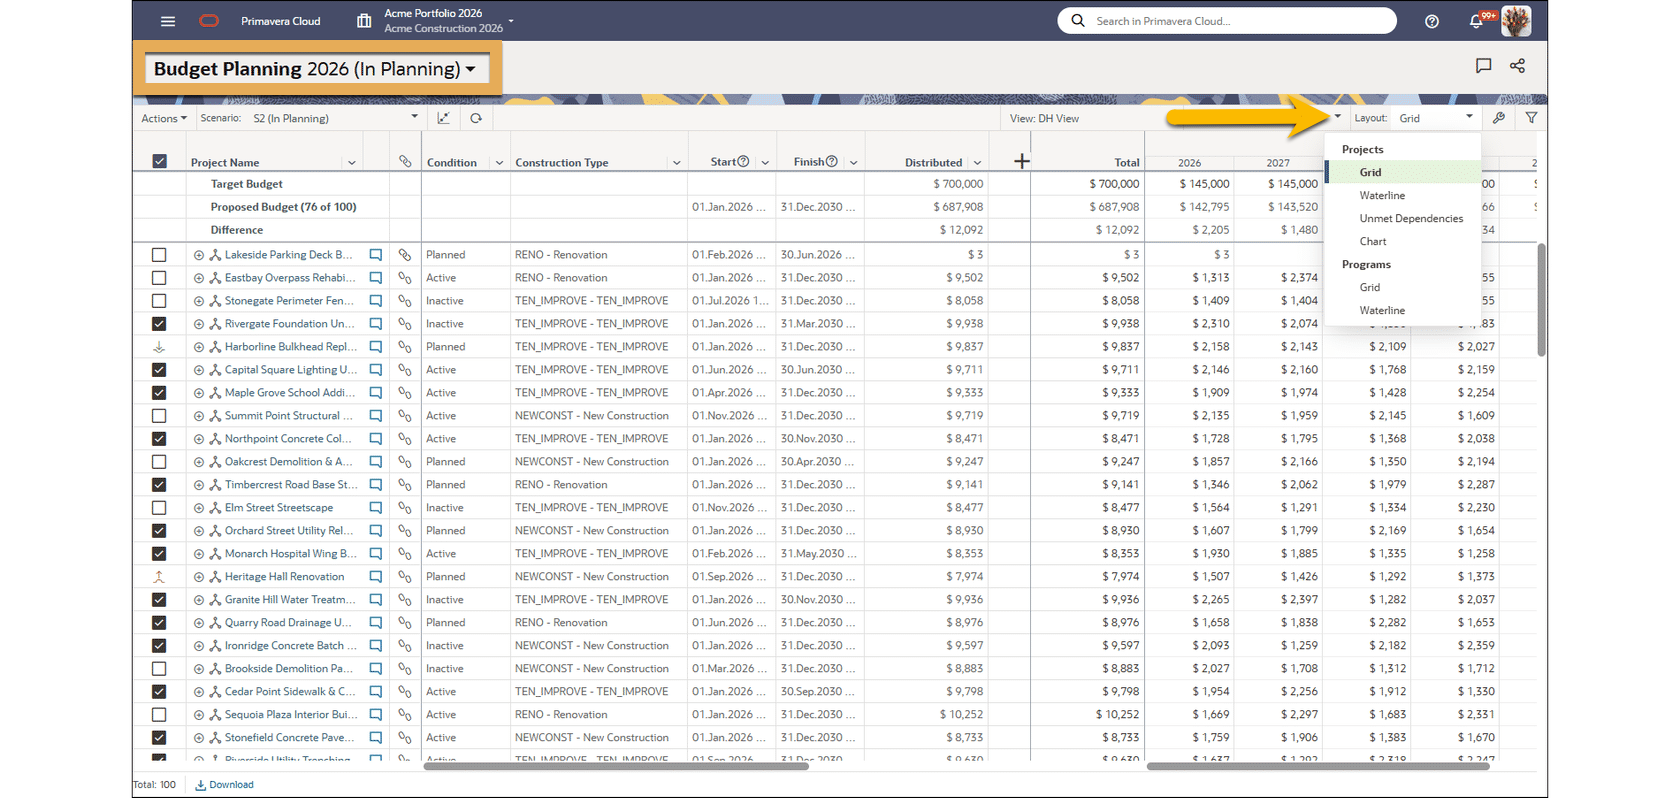This screenshot has width=1680, height=798.
Task: Click the left horizontal scrollbar under the grid
Action: coord(616,767)
